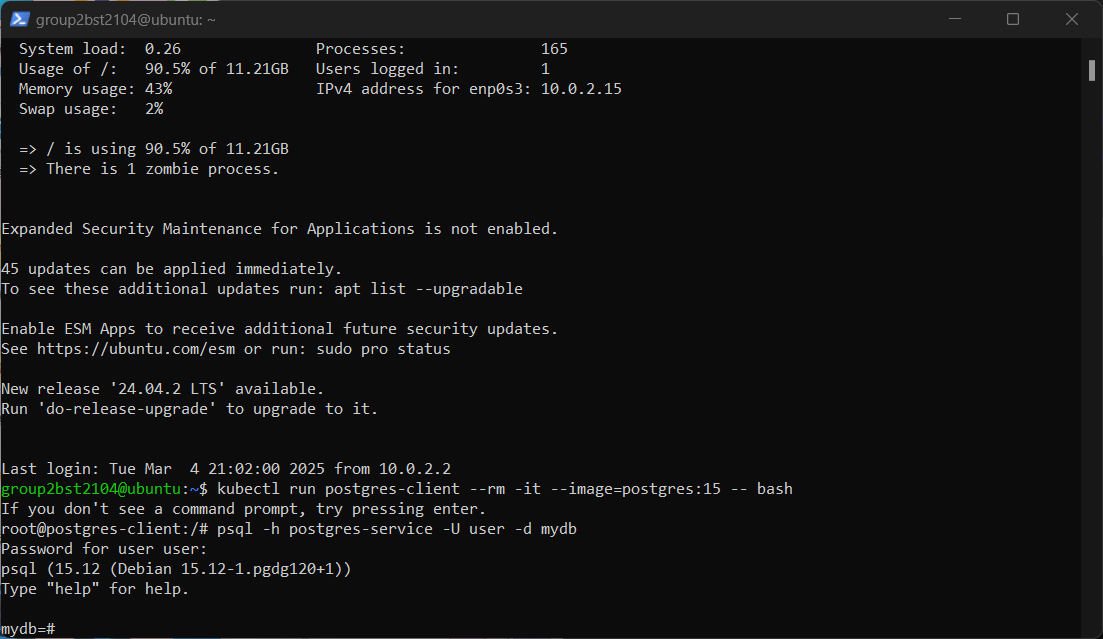1103x639 pixels.
Task: Open the https://ubuntu.com/esm link
Action: (136, 349)
